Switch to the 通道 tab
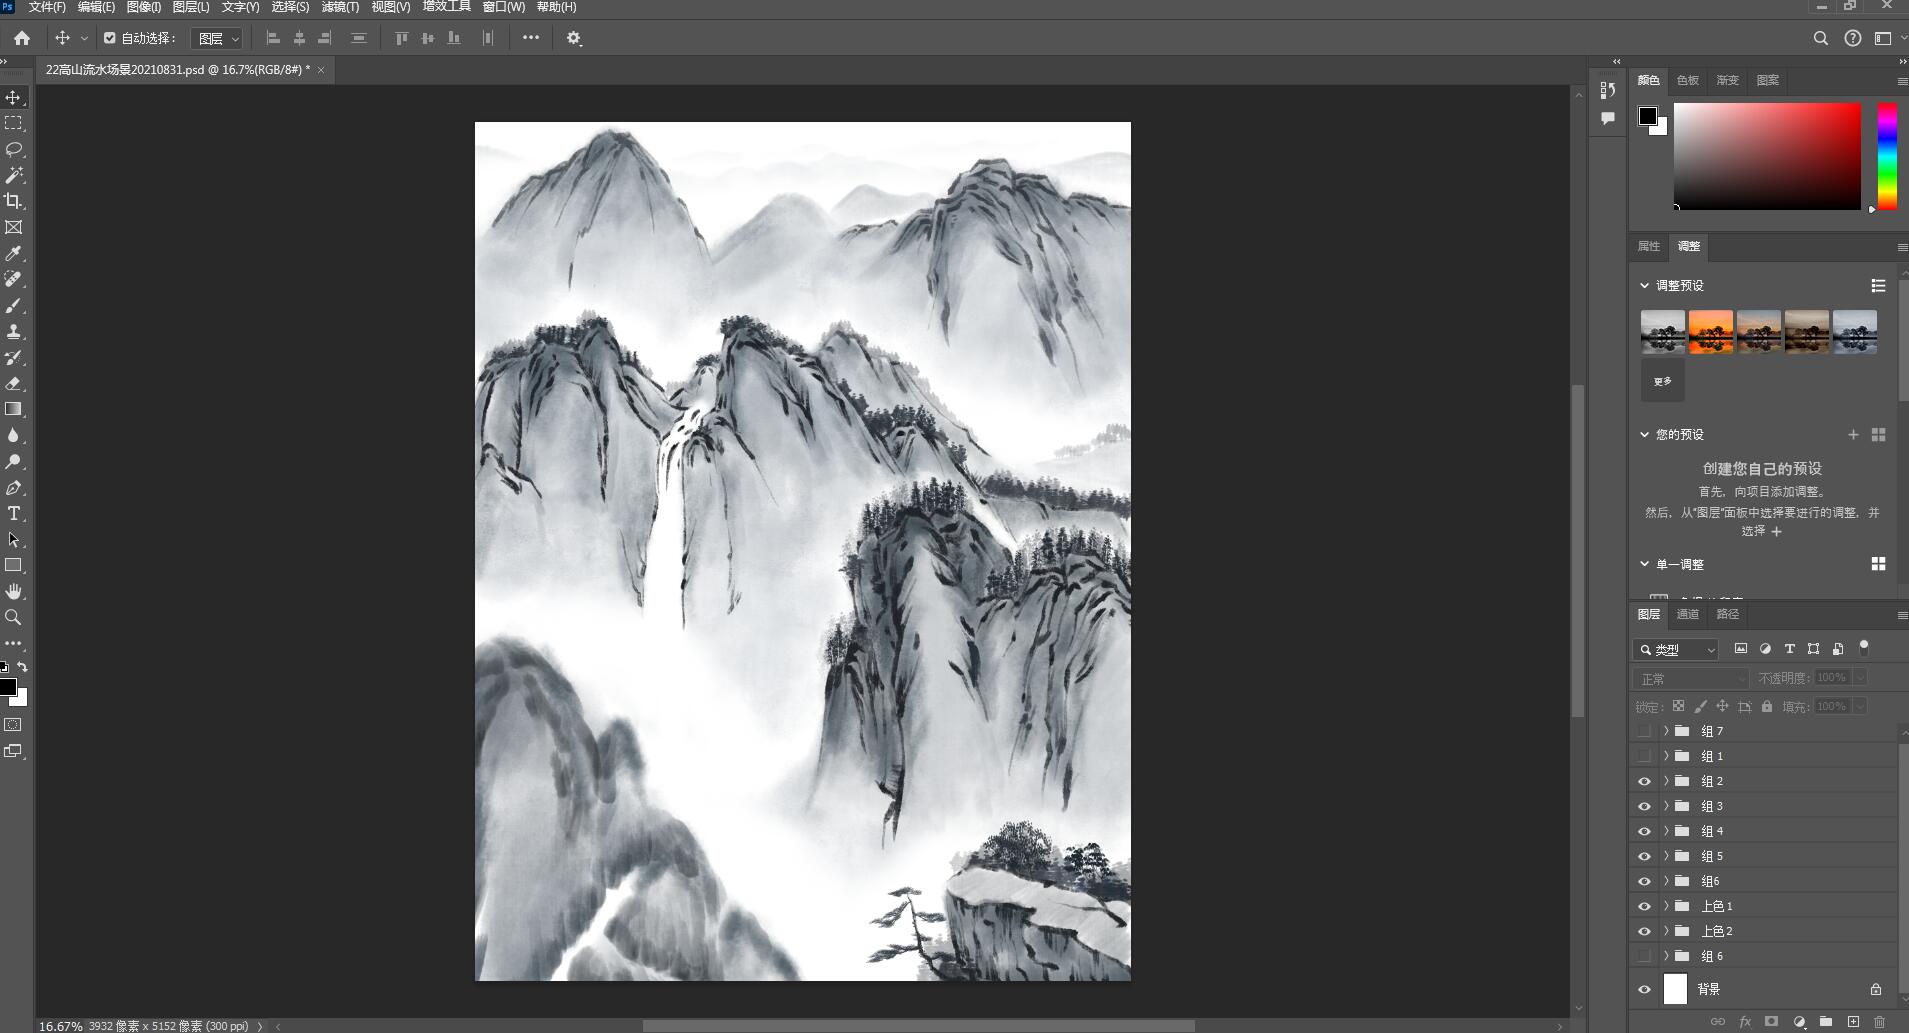 click(x=1688, y=614)
